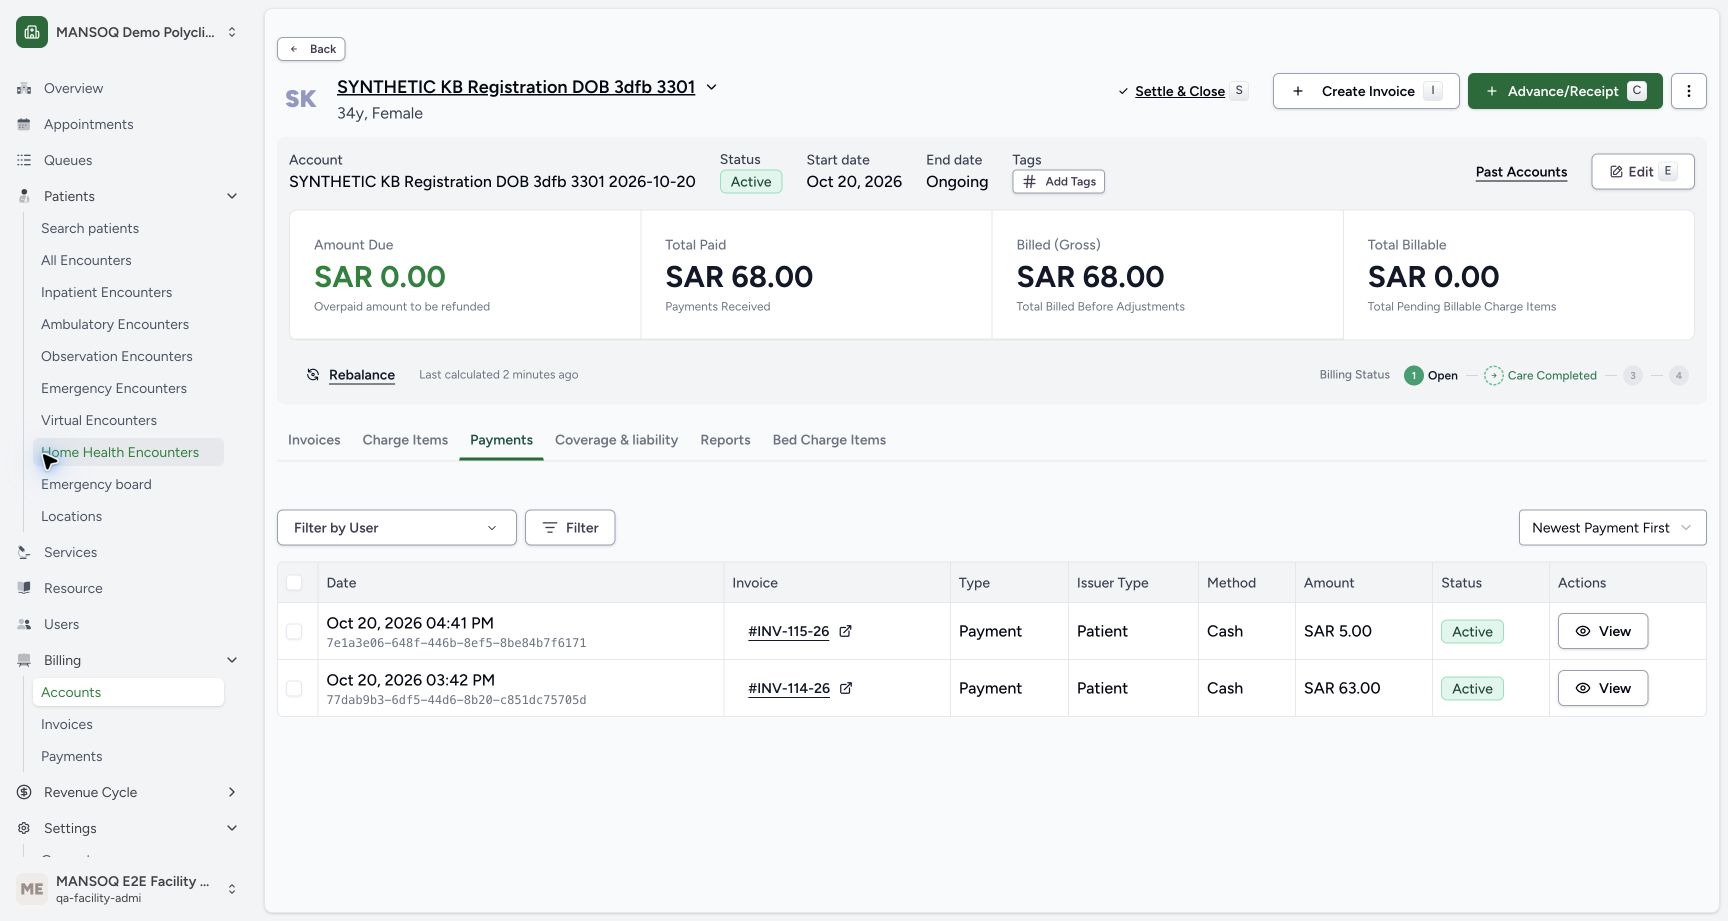
Task: Click the MANSOQ Demo Polyclinic logo icon
Action: point(32,32)
